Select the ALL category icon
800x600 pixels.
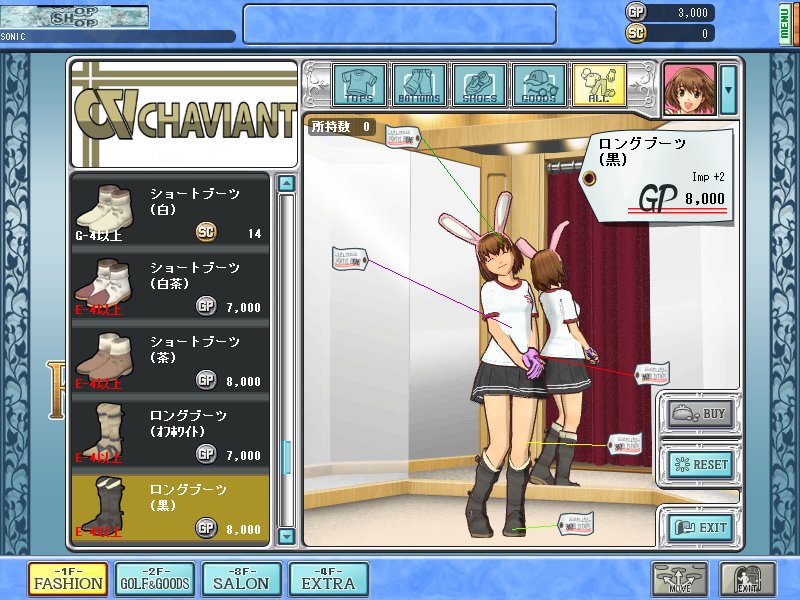(599, 85)
